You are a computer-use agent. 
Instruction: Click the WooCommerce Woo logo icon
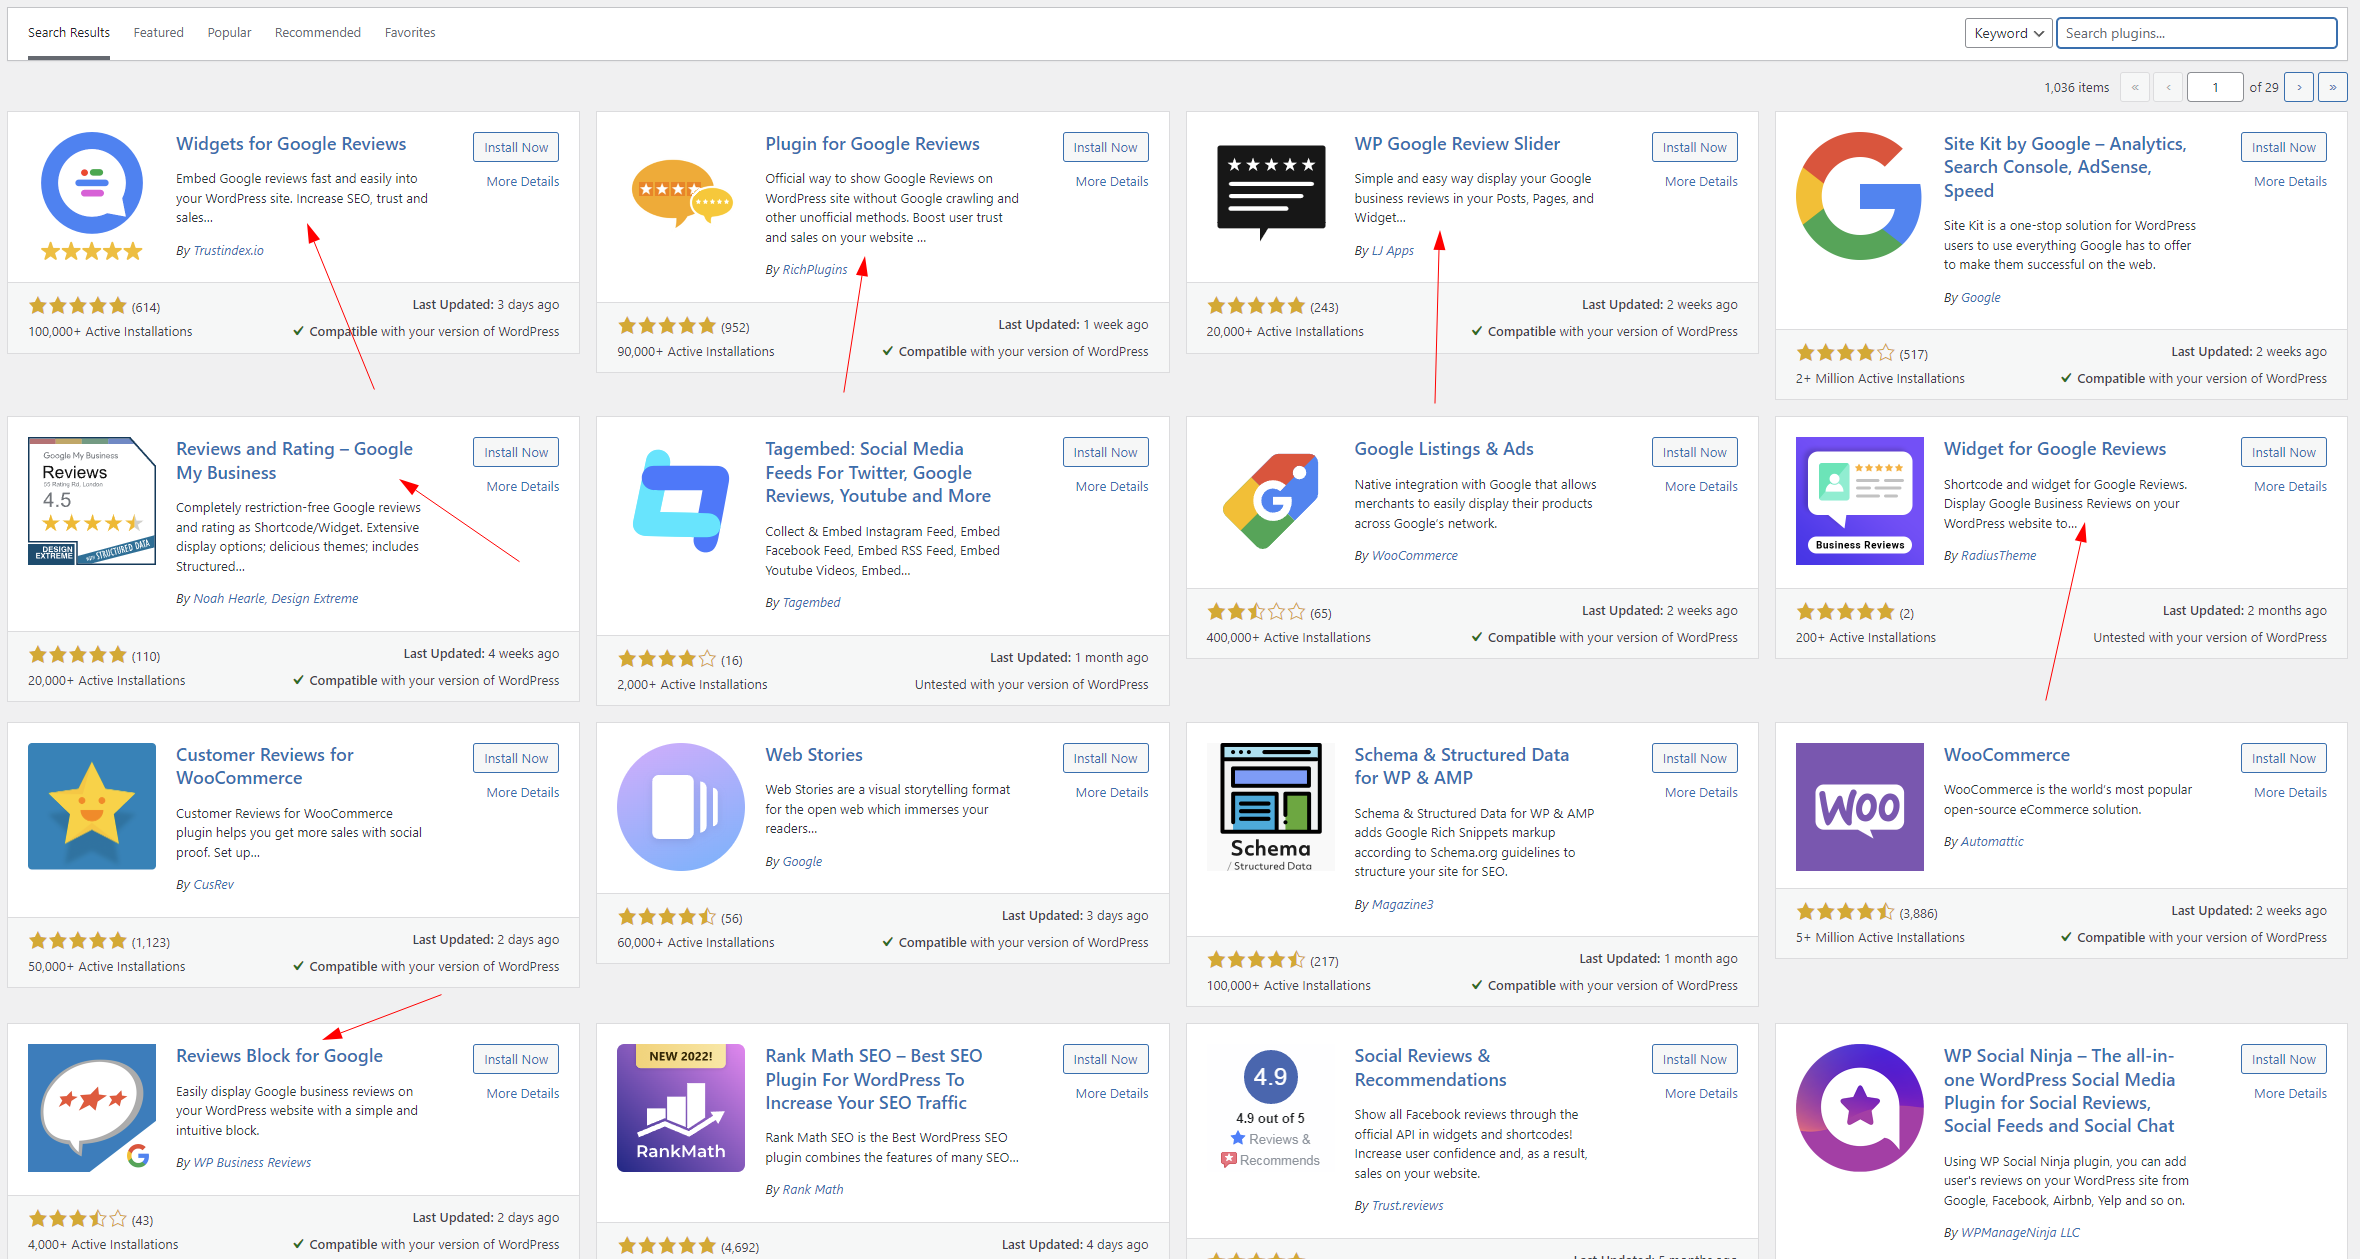(x=1859, y=806)
